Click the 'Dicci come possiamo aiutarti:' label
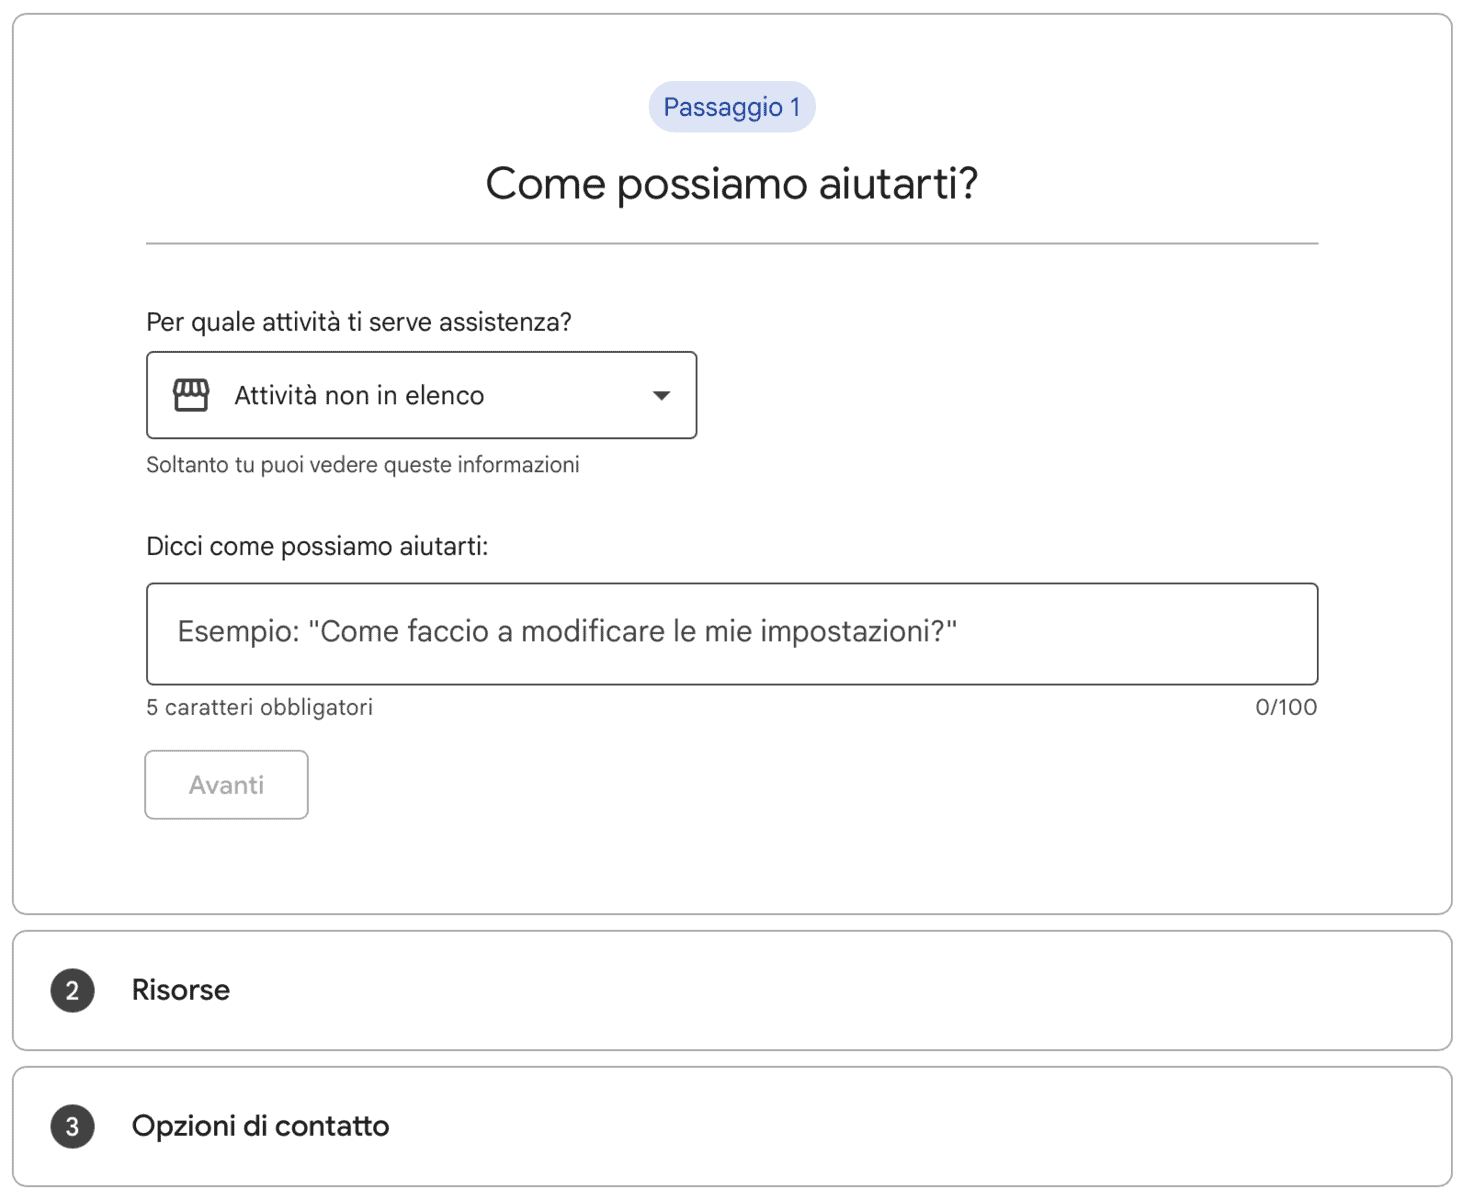Image resolution: width=1463 pixels, height=1200 pixels. pyautogui.click(x=317, y=546)
